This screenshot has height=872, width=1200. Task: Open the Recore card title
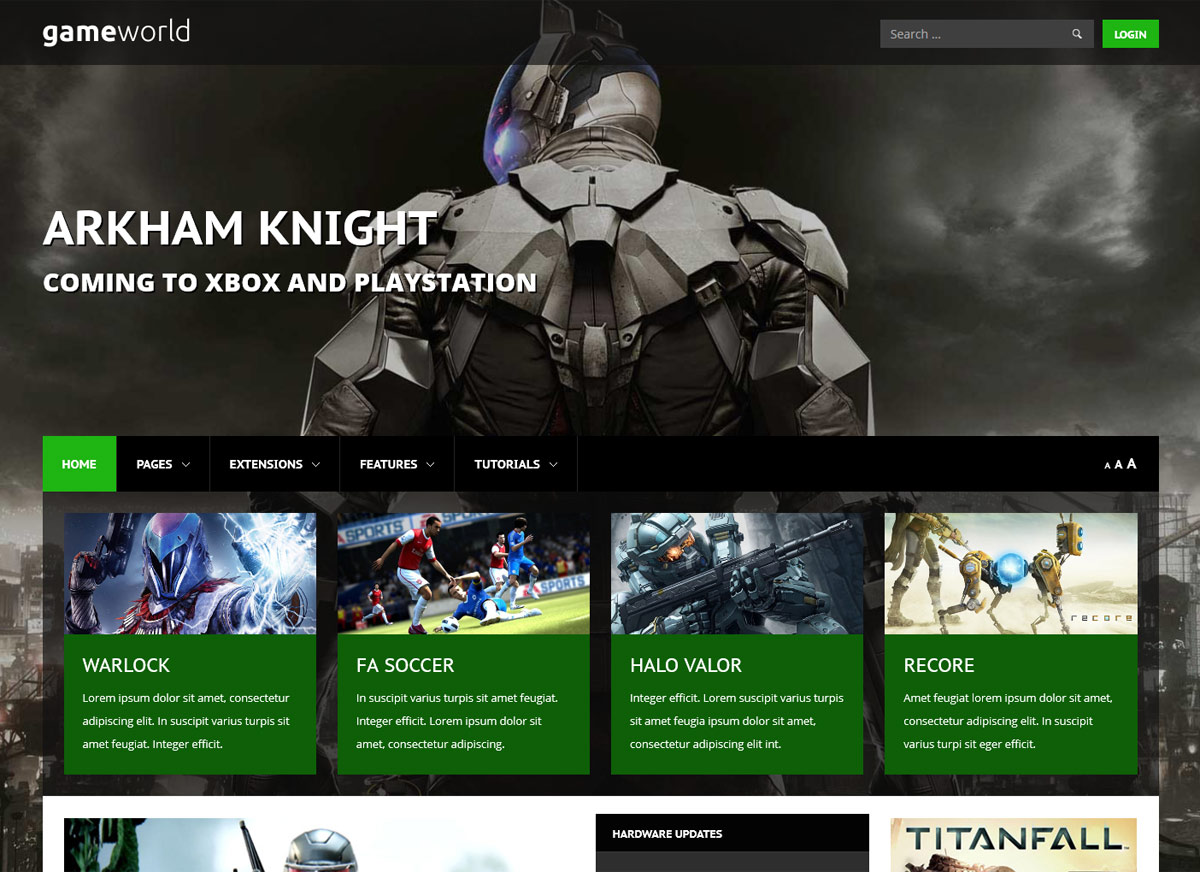coord(939,665)
